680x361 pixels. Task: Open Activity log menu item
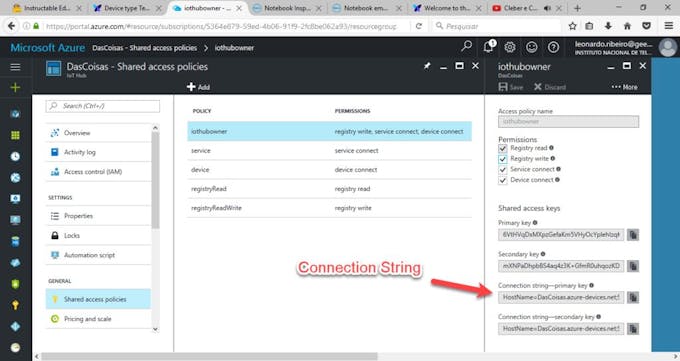(98, 152)
